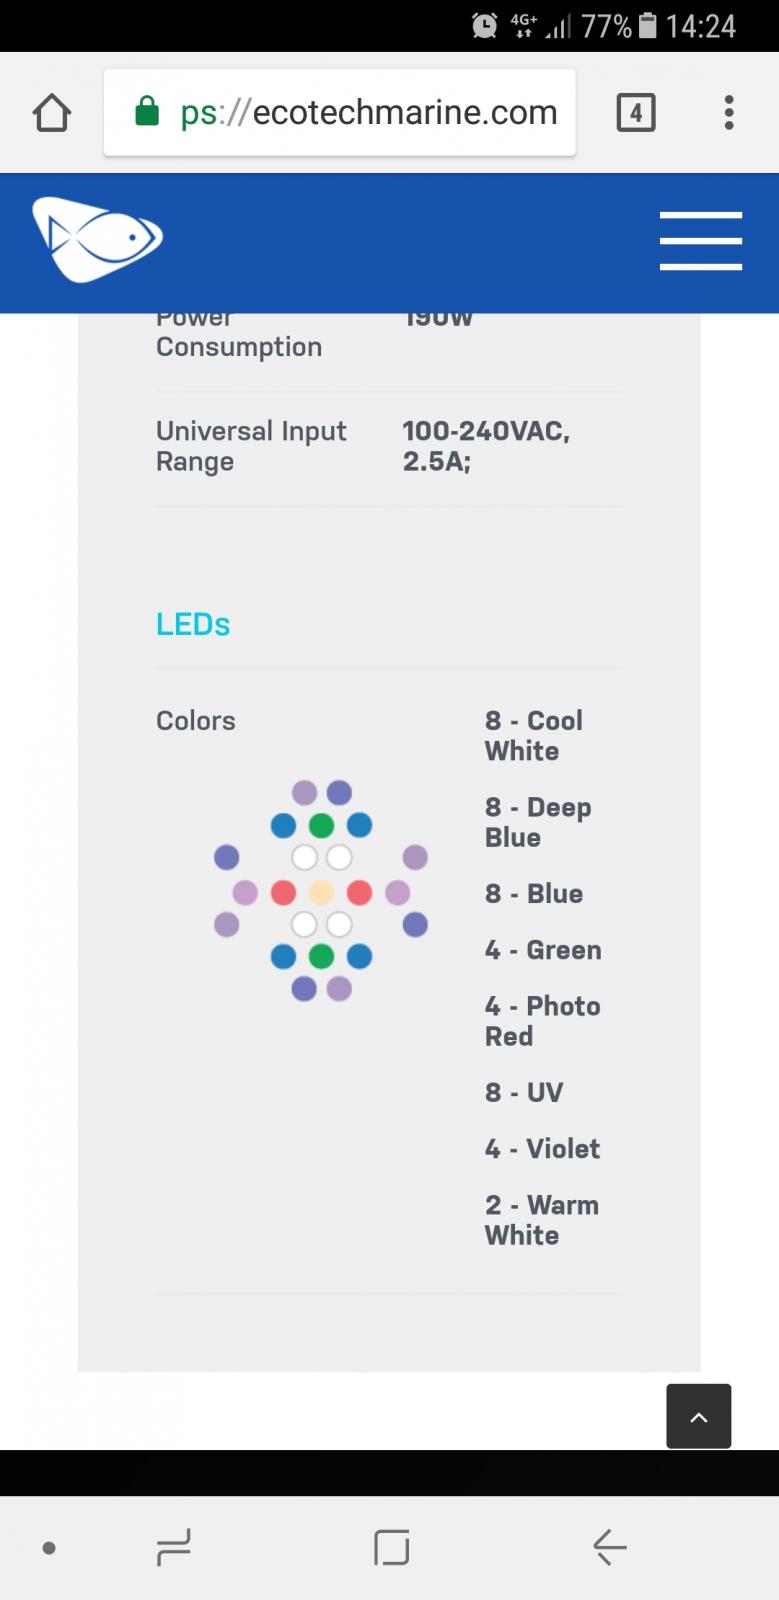Tap the Android back navigation button

(609, 1547)
